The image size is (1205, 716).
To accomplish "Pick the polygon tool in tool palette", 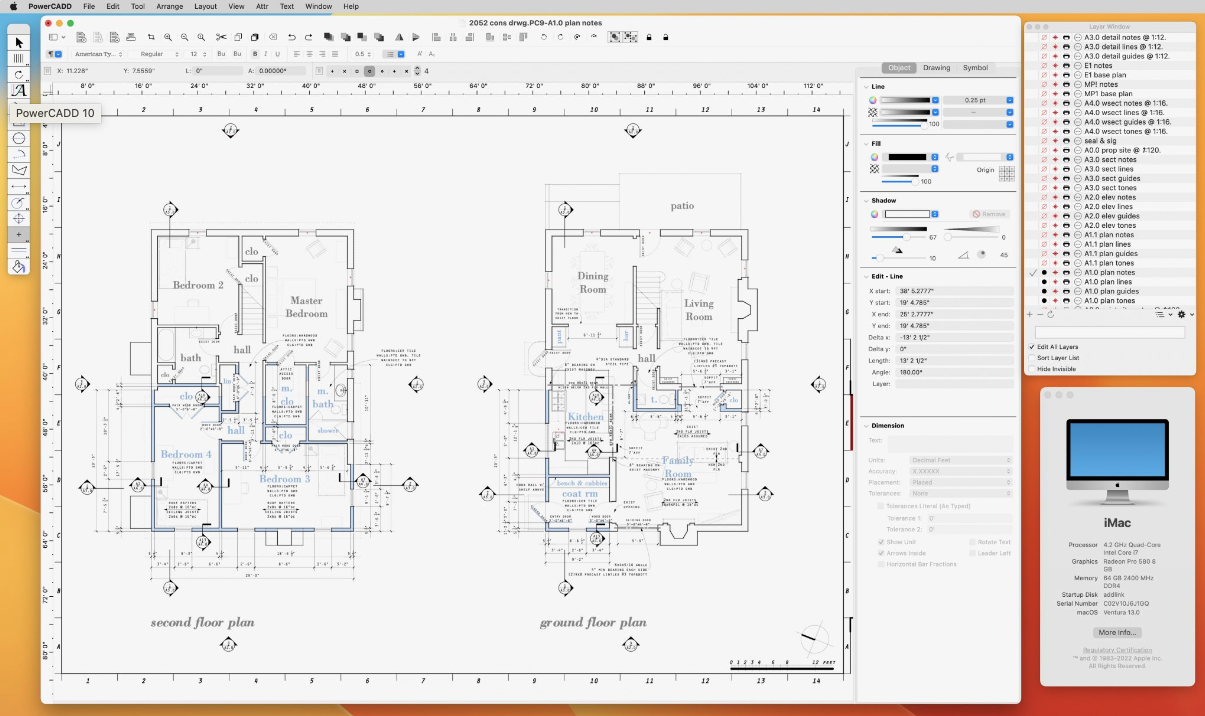I will click(x=18, y=170).
